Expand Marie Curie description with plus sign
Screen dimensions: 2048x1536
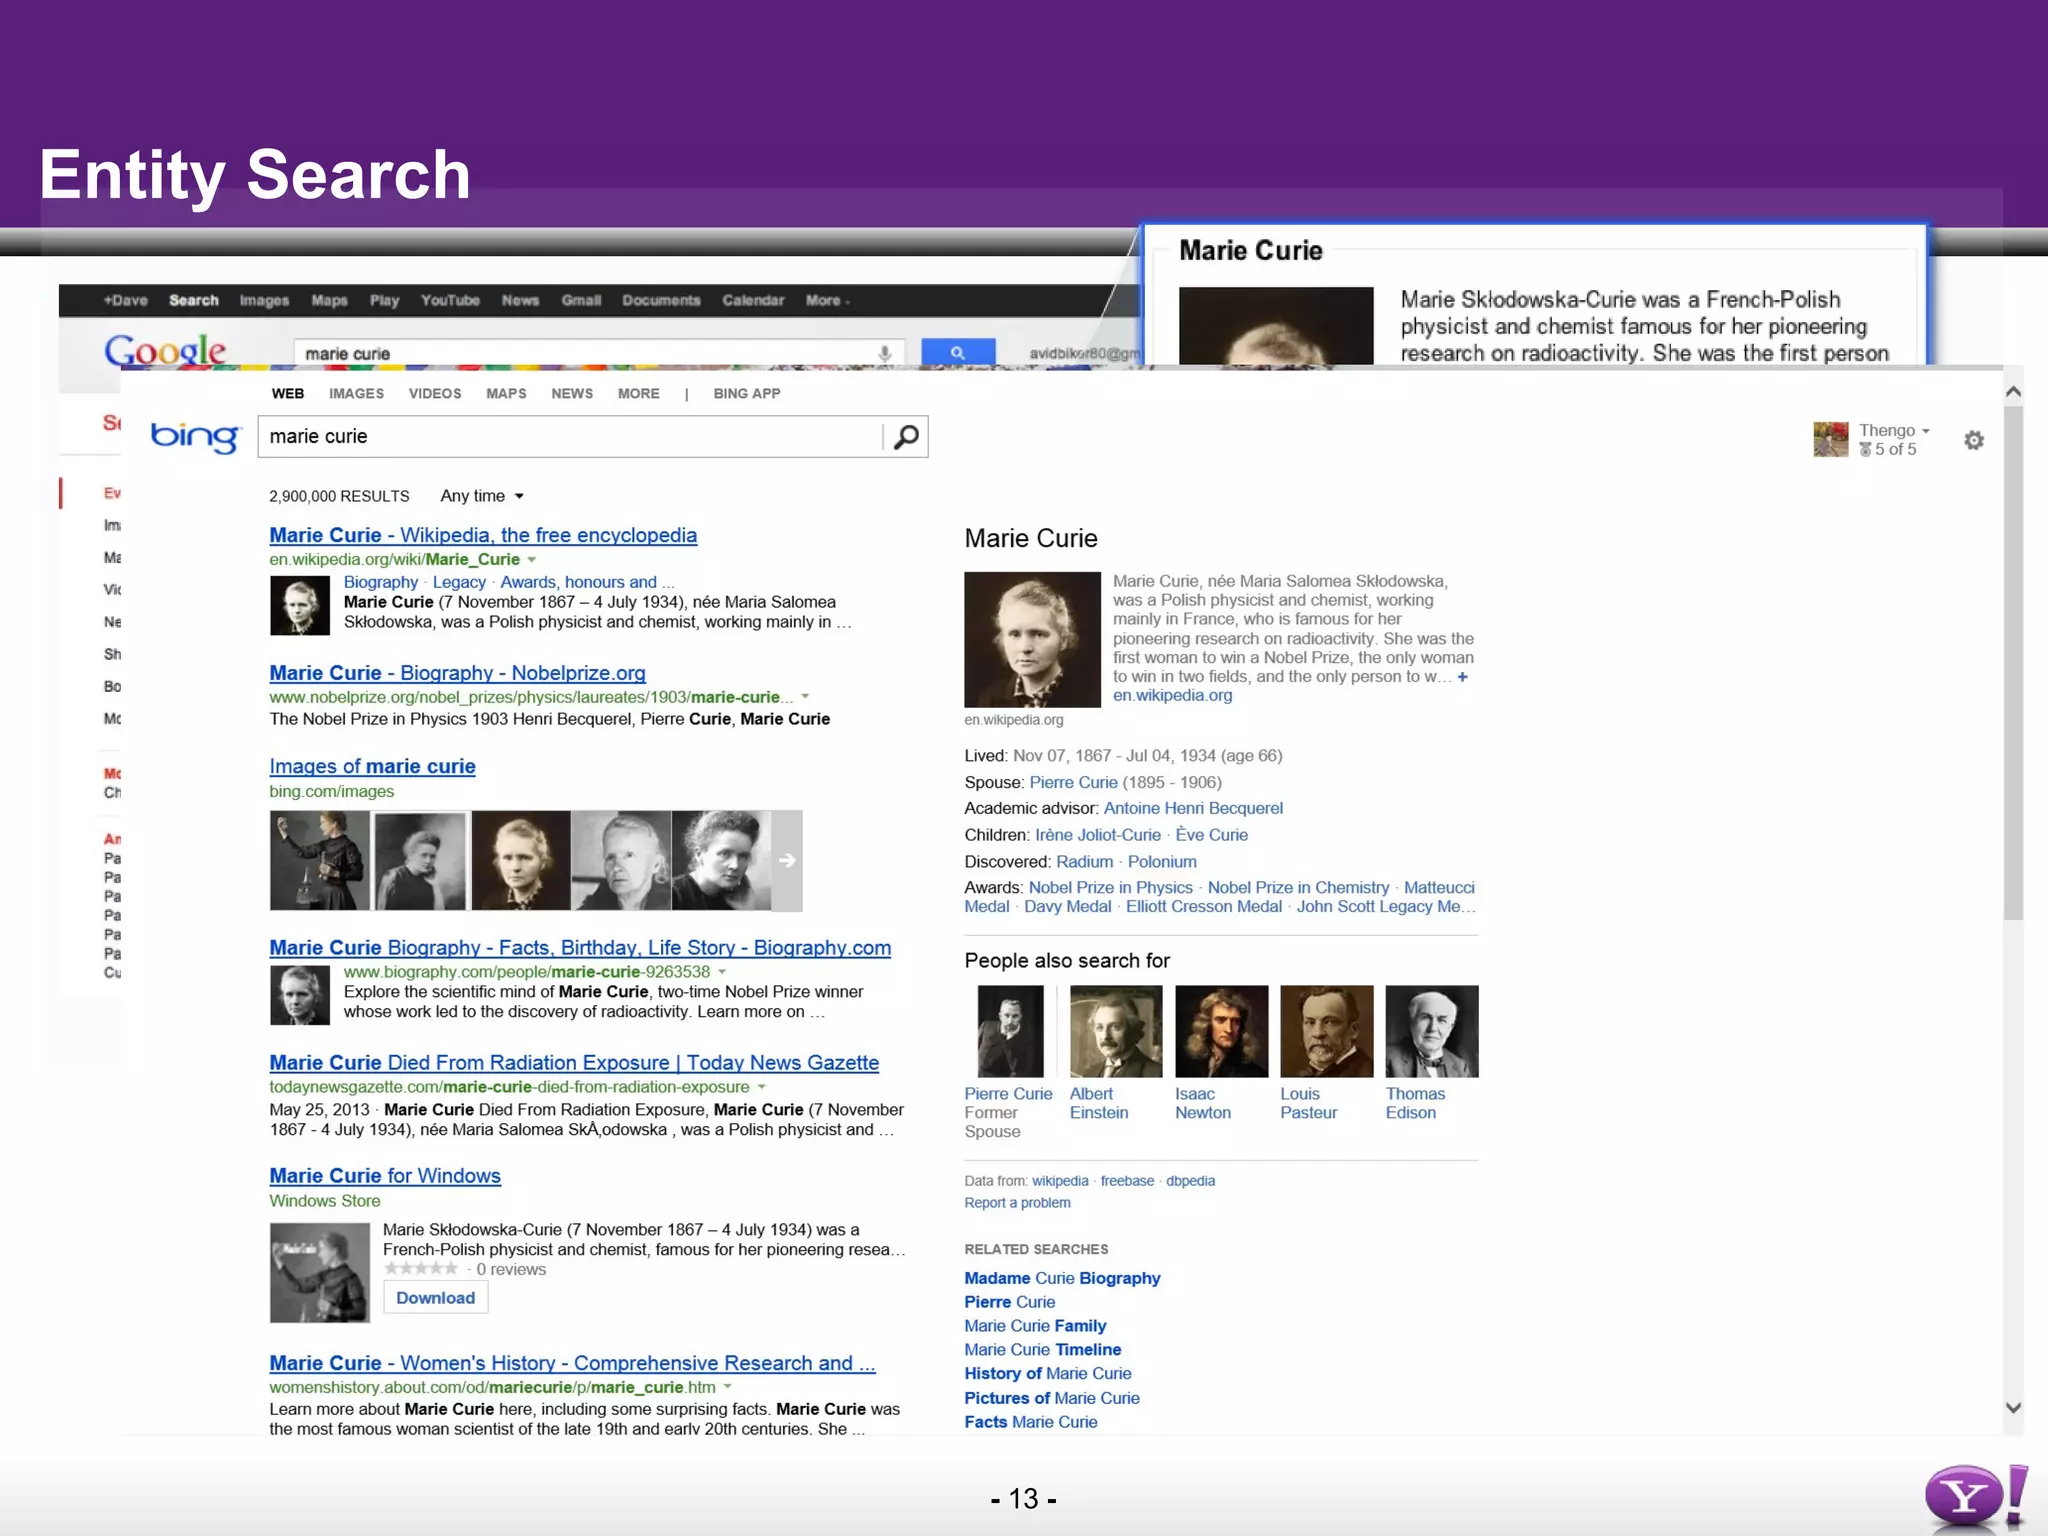point(1463,677)
